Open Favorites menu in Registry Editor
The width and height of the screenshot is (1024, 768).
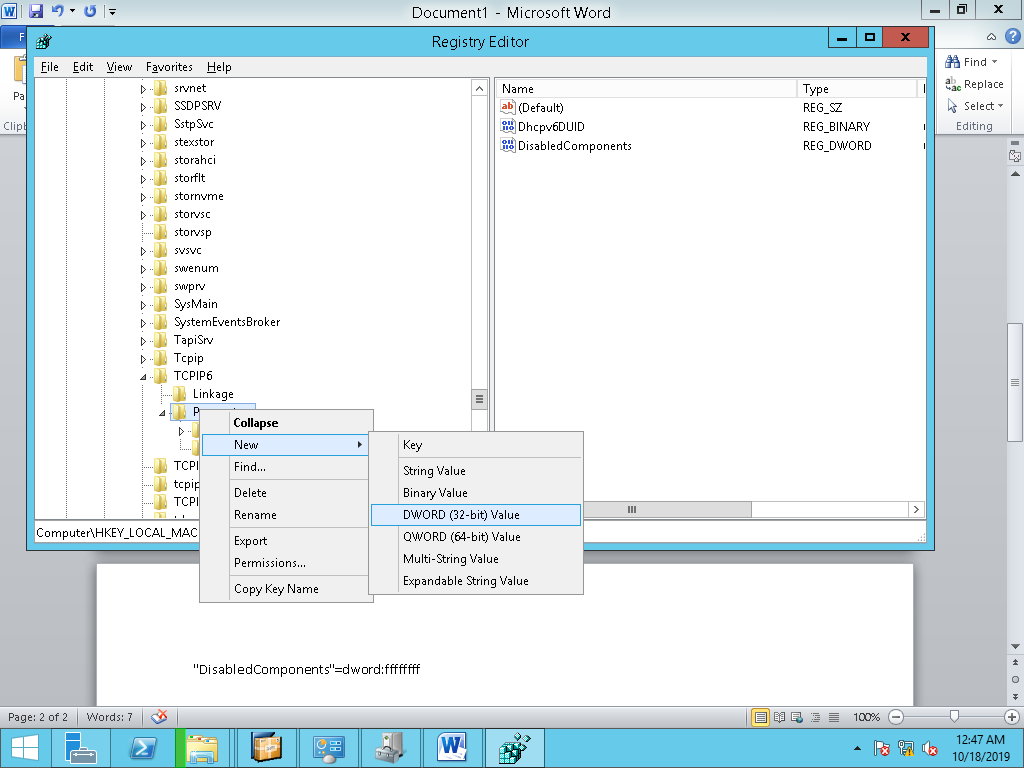click(x=169, y=67)
